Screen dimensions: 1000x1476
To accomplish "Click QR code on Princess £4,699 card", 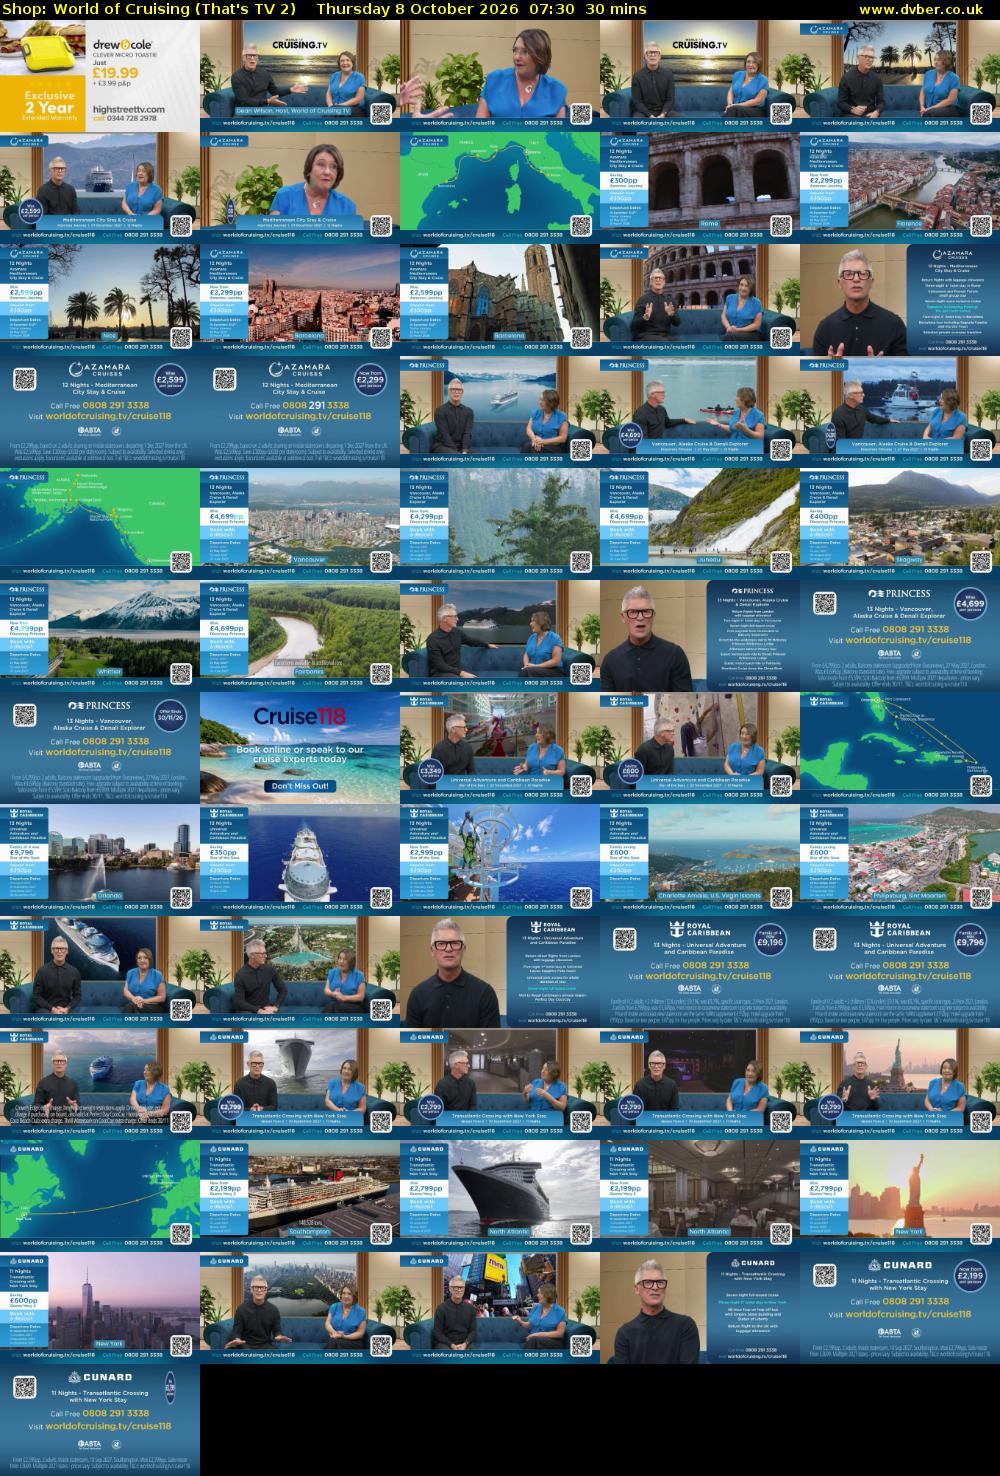I will pos(825,603).
